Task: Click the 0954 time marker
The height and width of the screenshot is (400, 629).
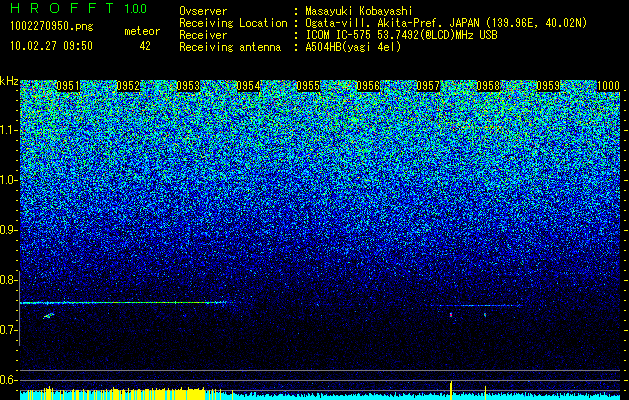Action: tap(248, 86)
